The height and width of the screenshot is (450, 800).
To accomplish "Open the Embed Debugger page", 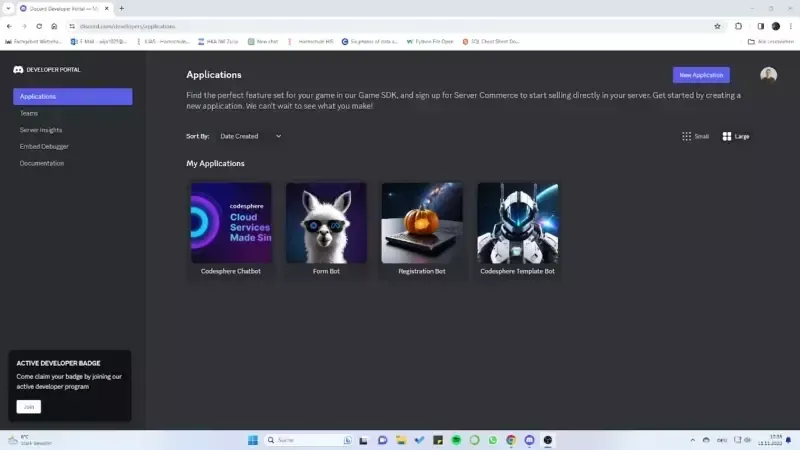I will pyautogui.click(x=44, y=146).
